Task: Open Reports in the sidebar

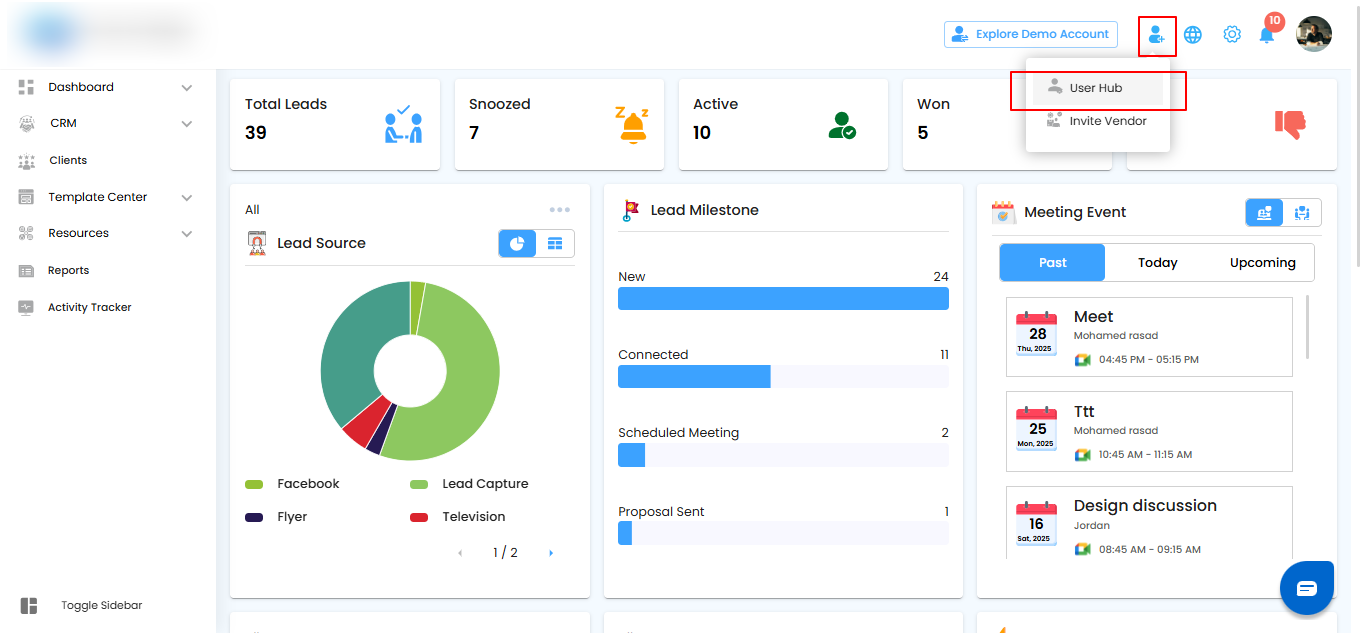Action: pyautogui.click(x=68, y=271)
